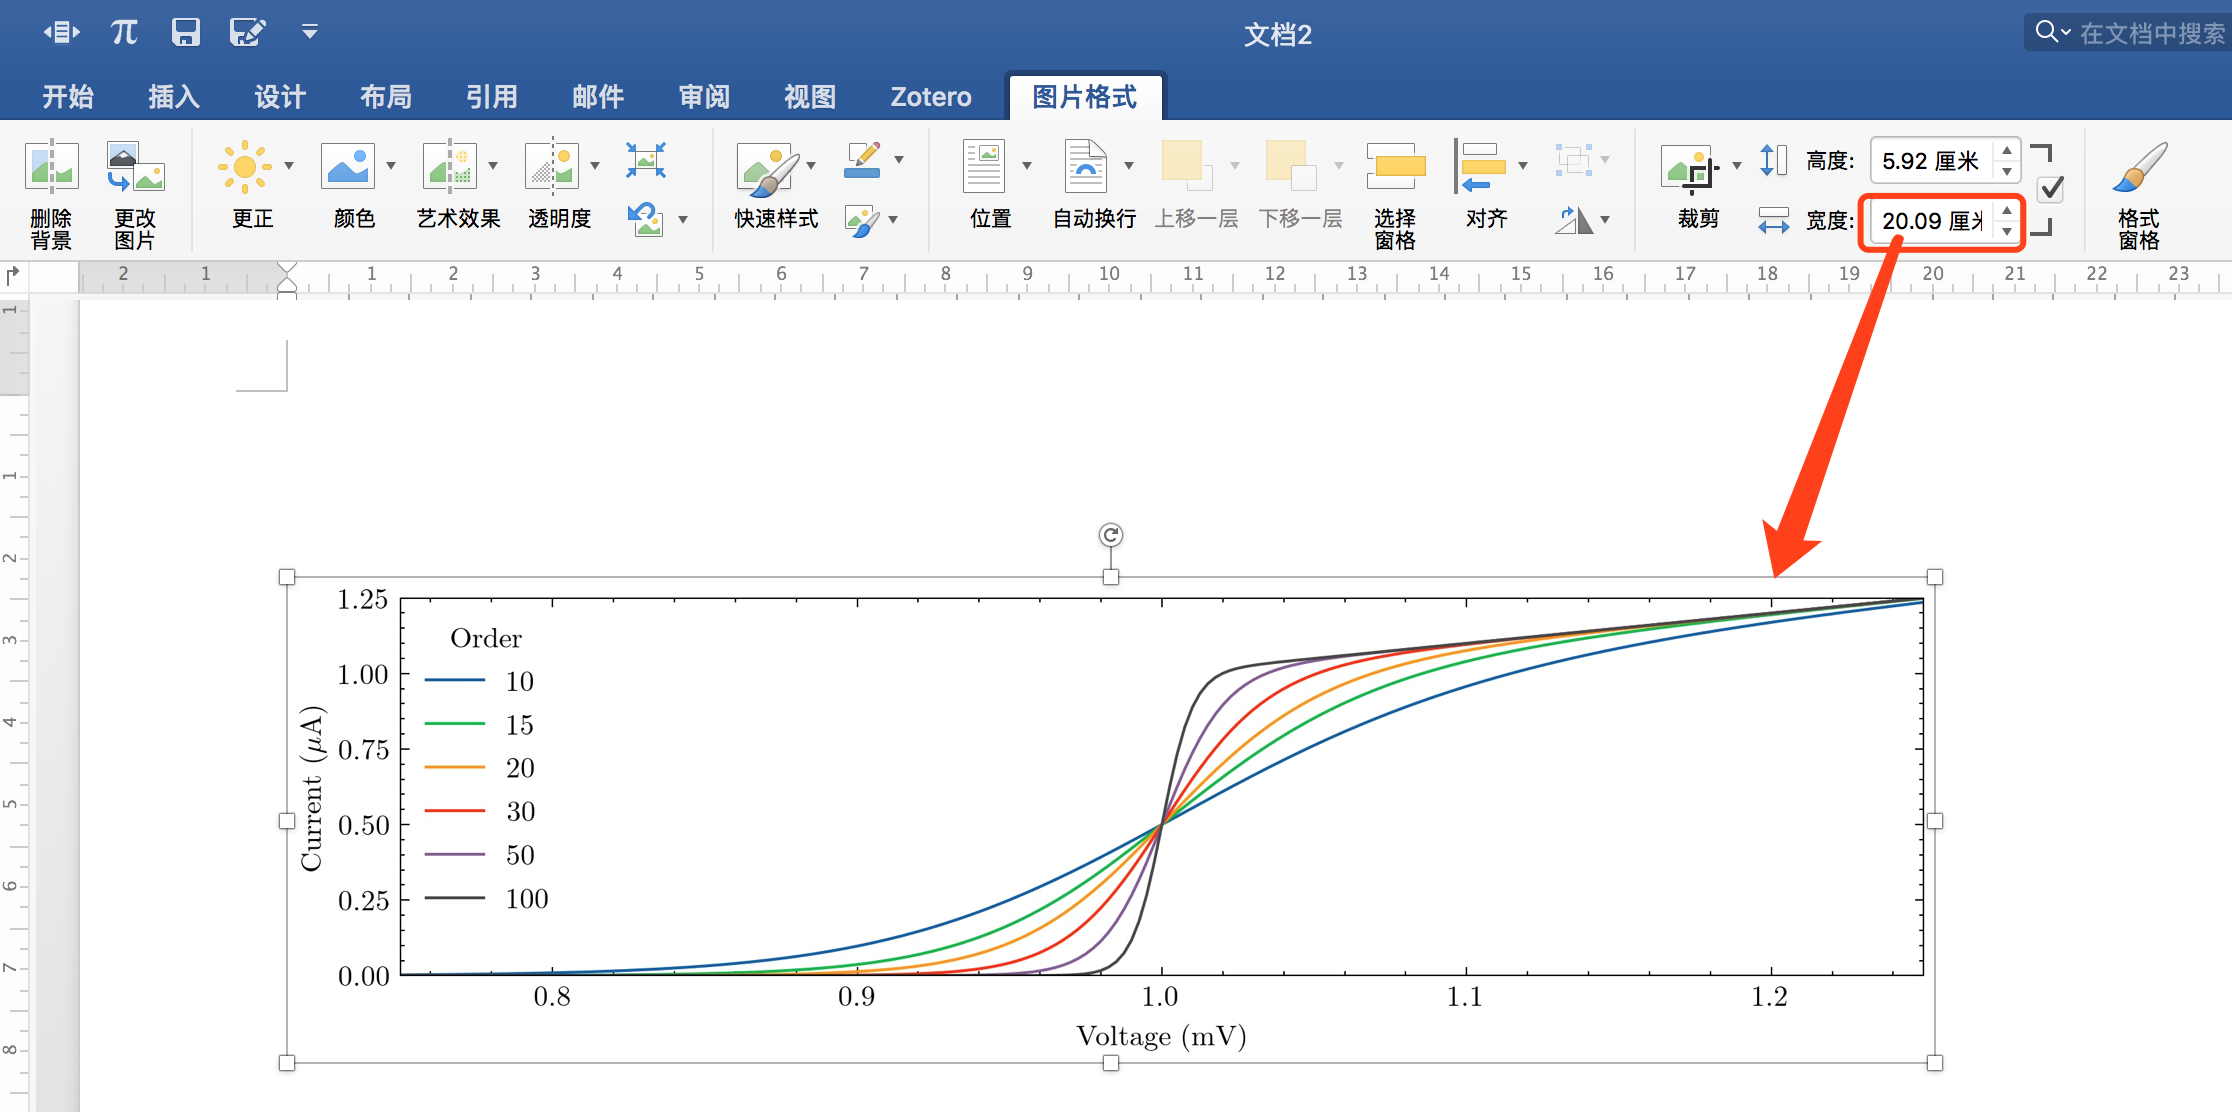Click the rotate handle above the chart
This screenshot has width=2232, height=1112.
coord(1110,535)
